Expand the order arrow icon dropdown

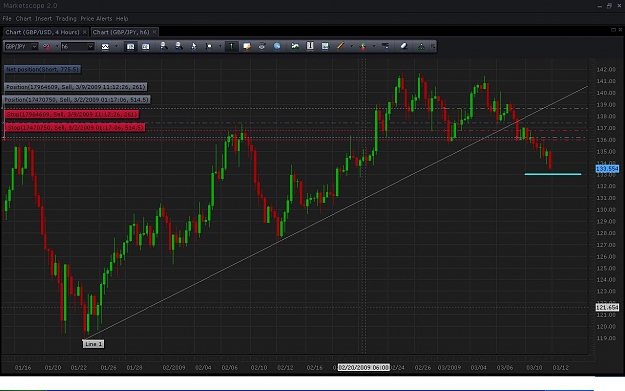(374, 47)
